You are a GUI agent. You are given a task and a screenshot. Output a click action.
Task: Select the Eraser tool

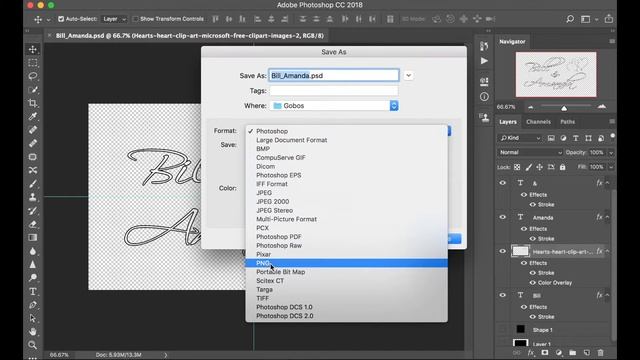point(33,224)
